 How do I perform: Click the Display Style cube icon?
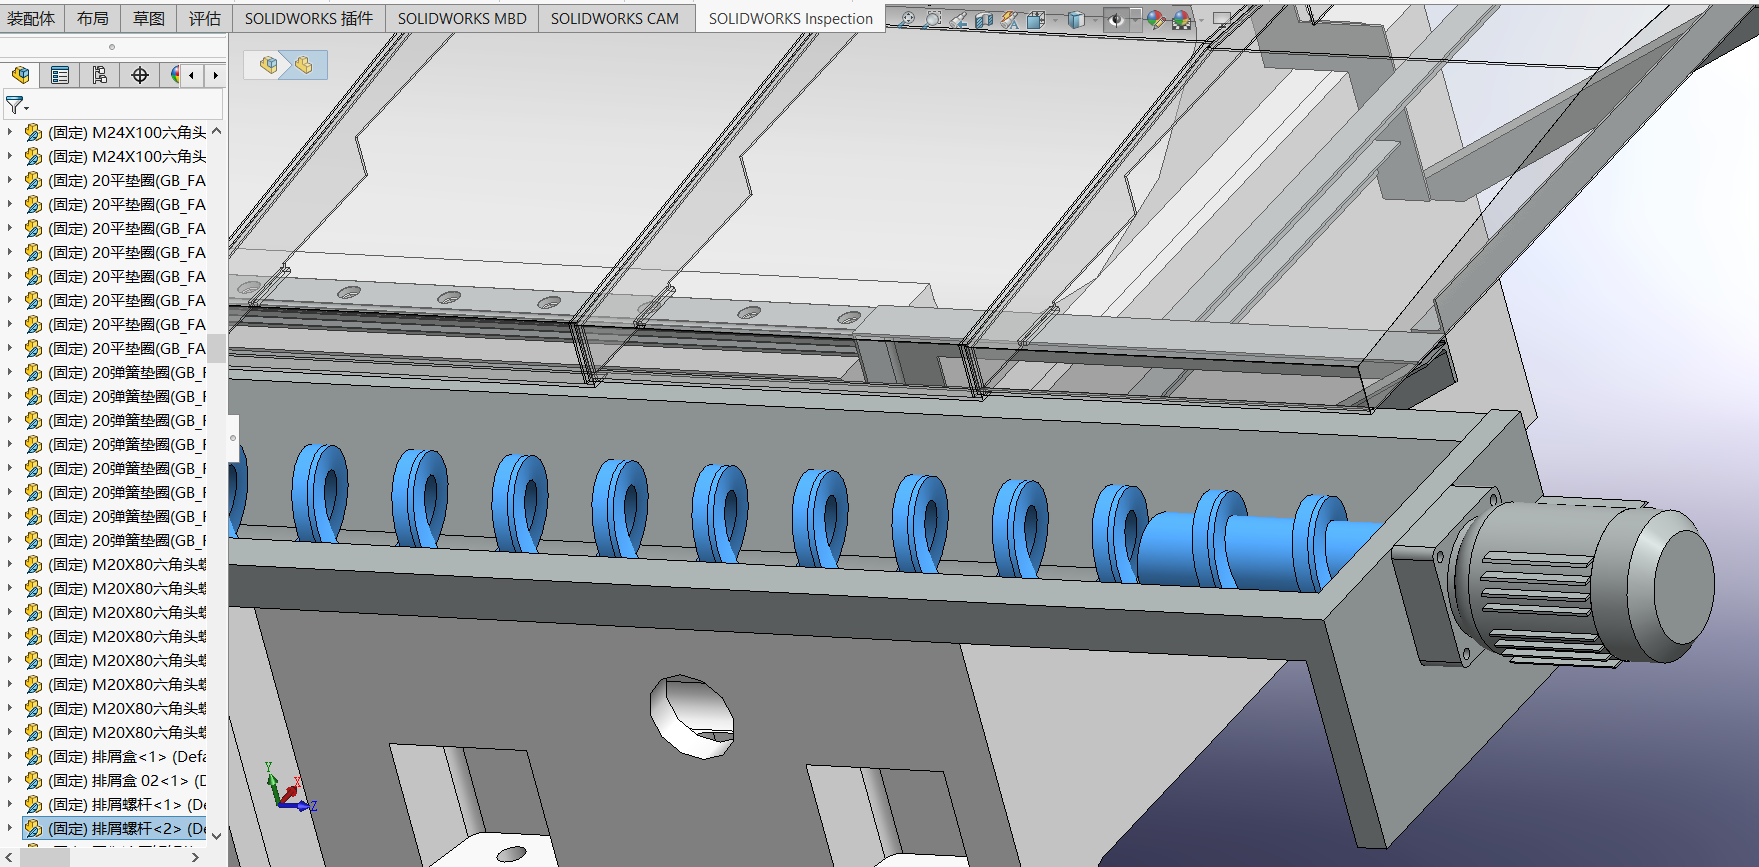(x=1075, y=19)
